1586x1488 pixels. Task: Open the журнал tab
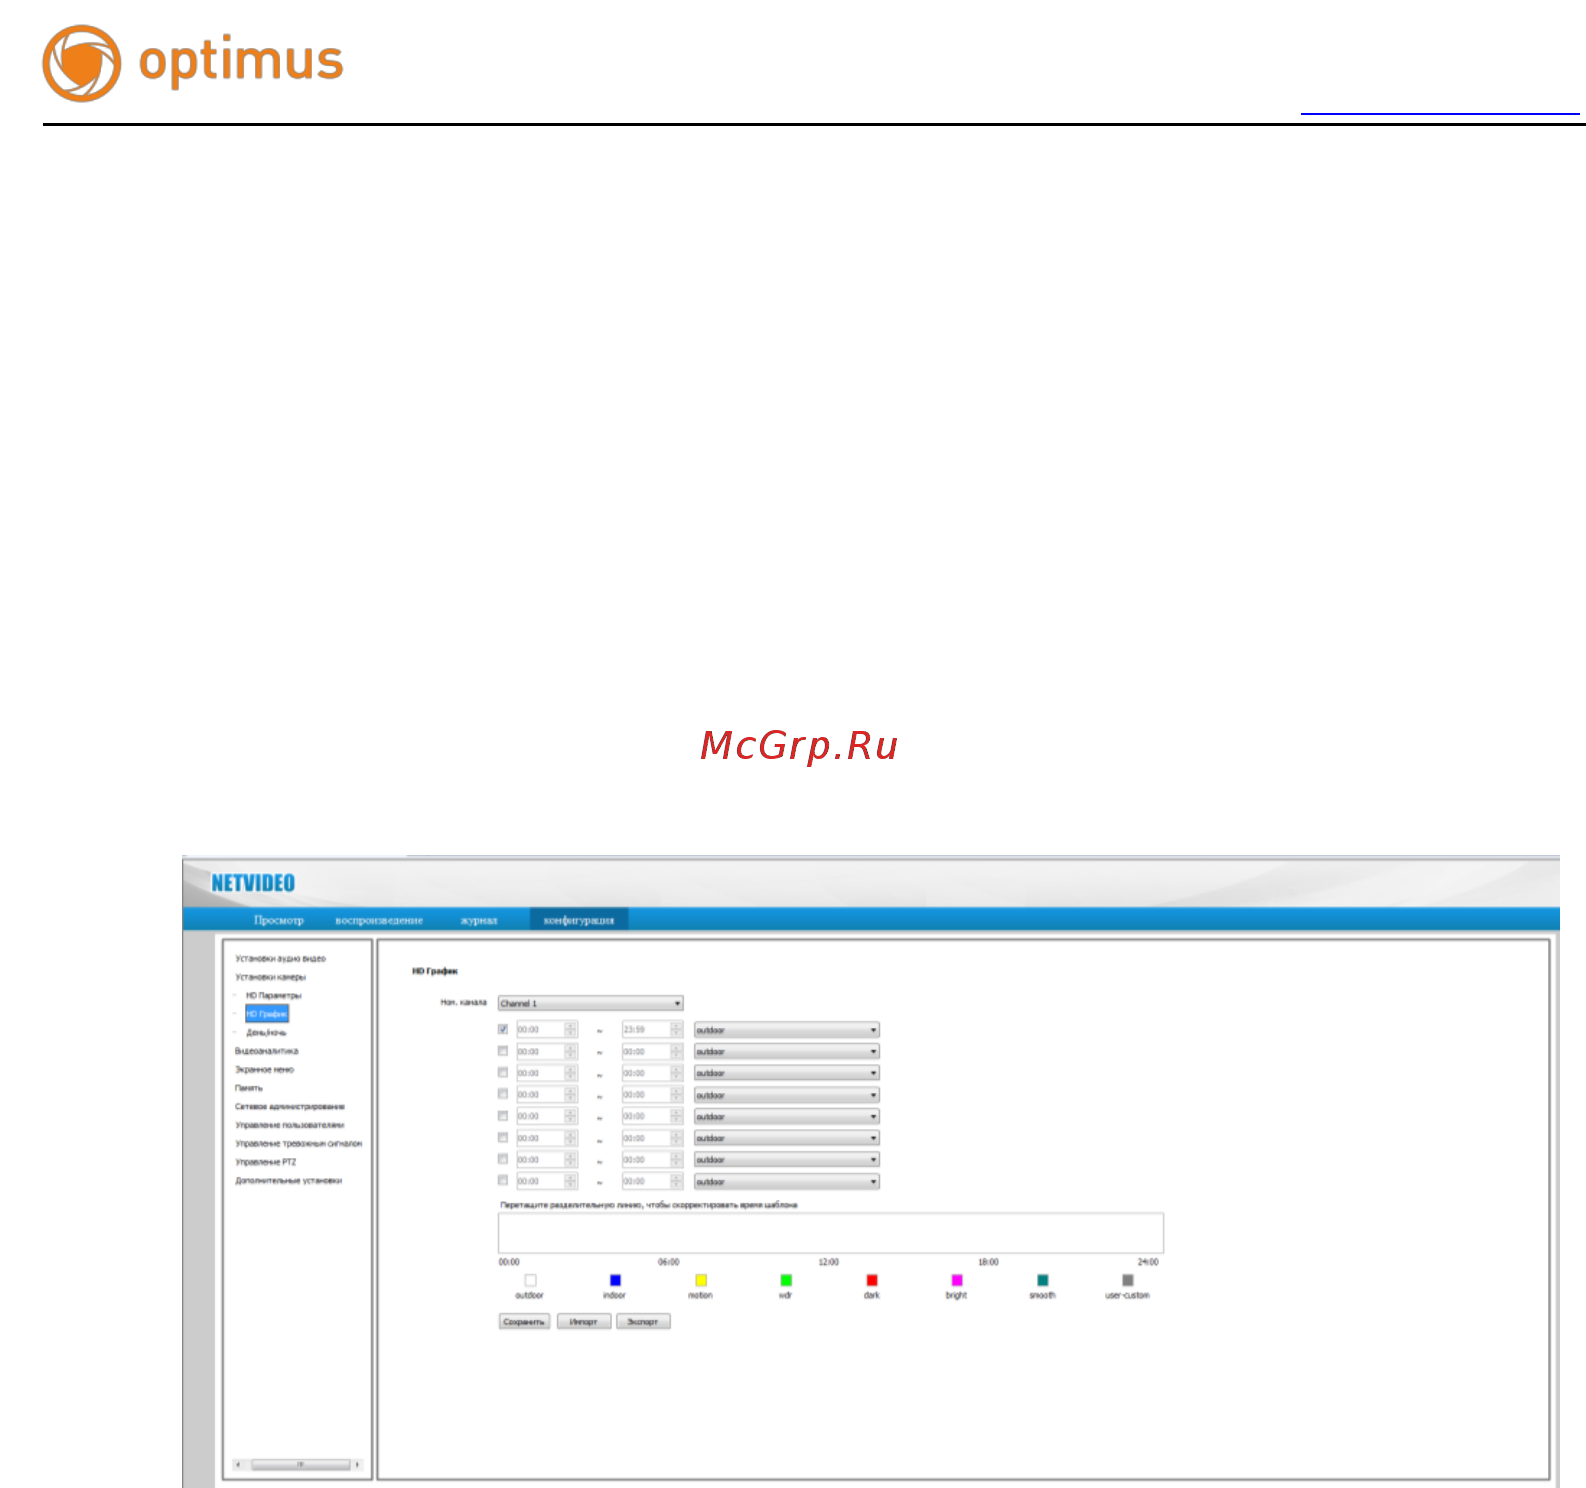478,920
